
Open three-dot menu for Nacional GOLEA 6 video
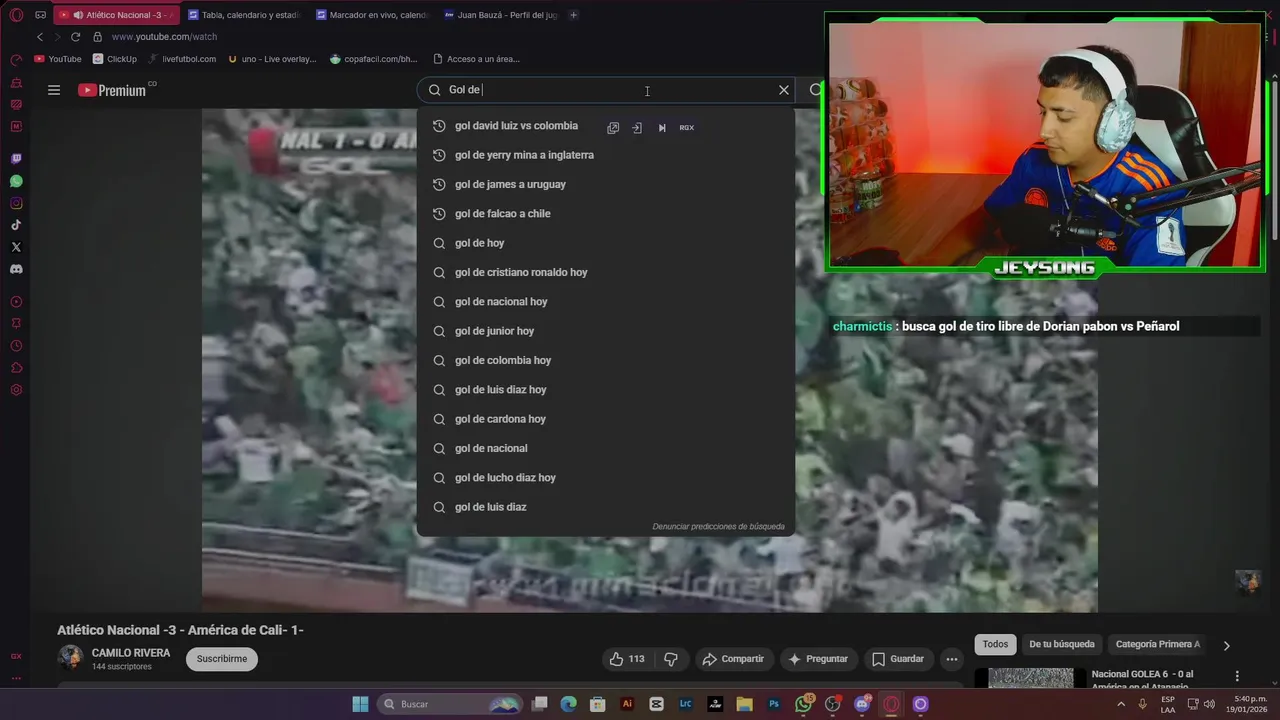coord(1237,676)
